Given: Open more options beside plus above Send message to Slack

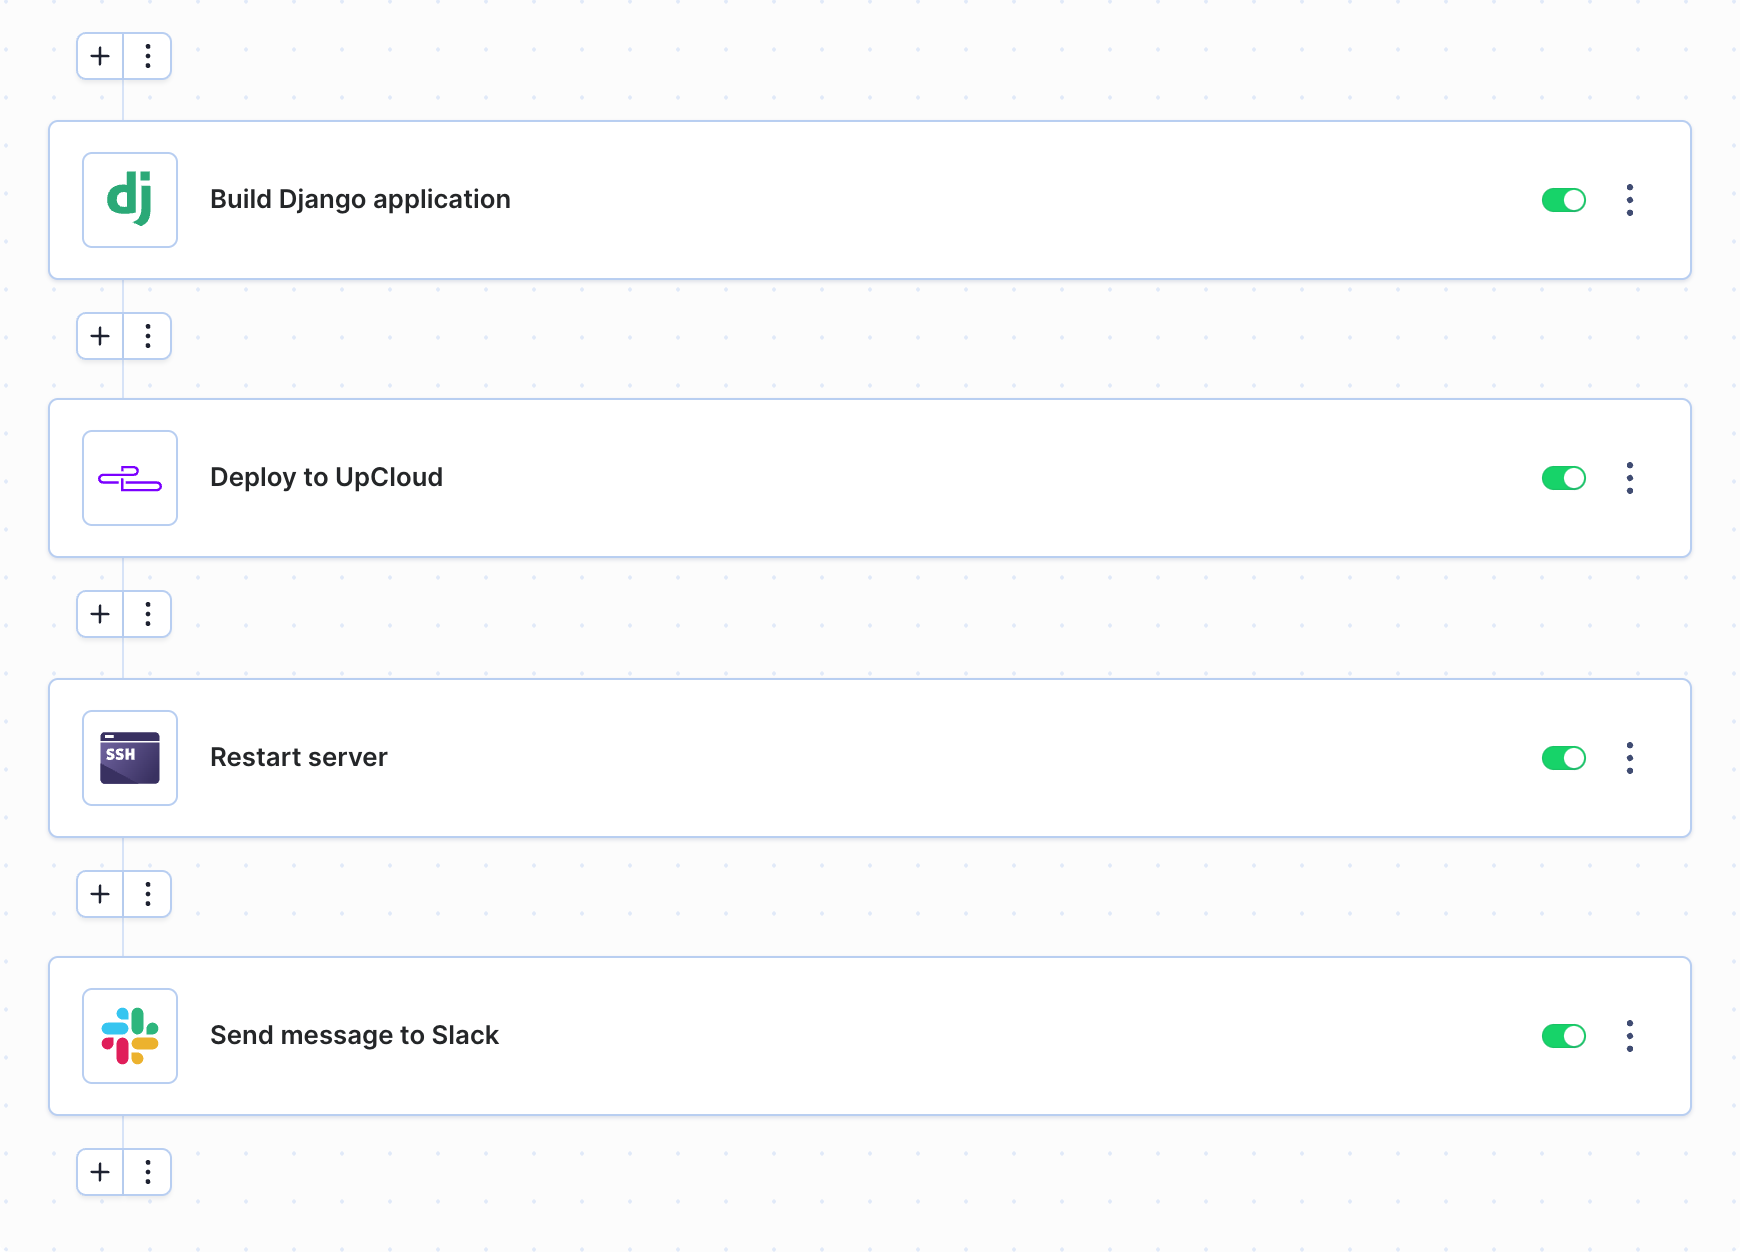Looking at the screenshot, I should point(148,894).
